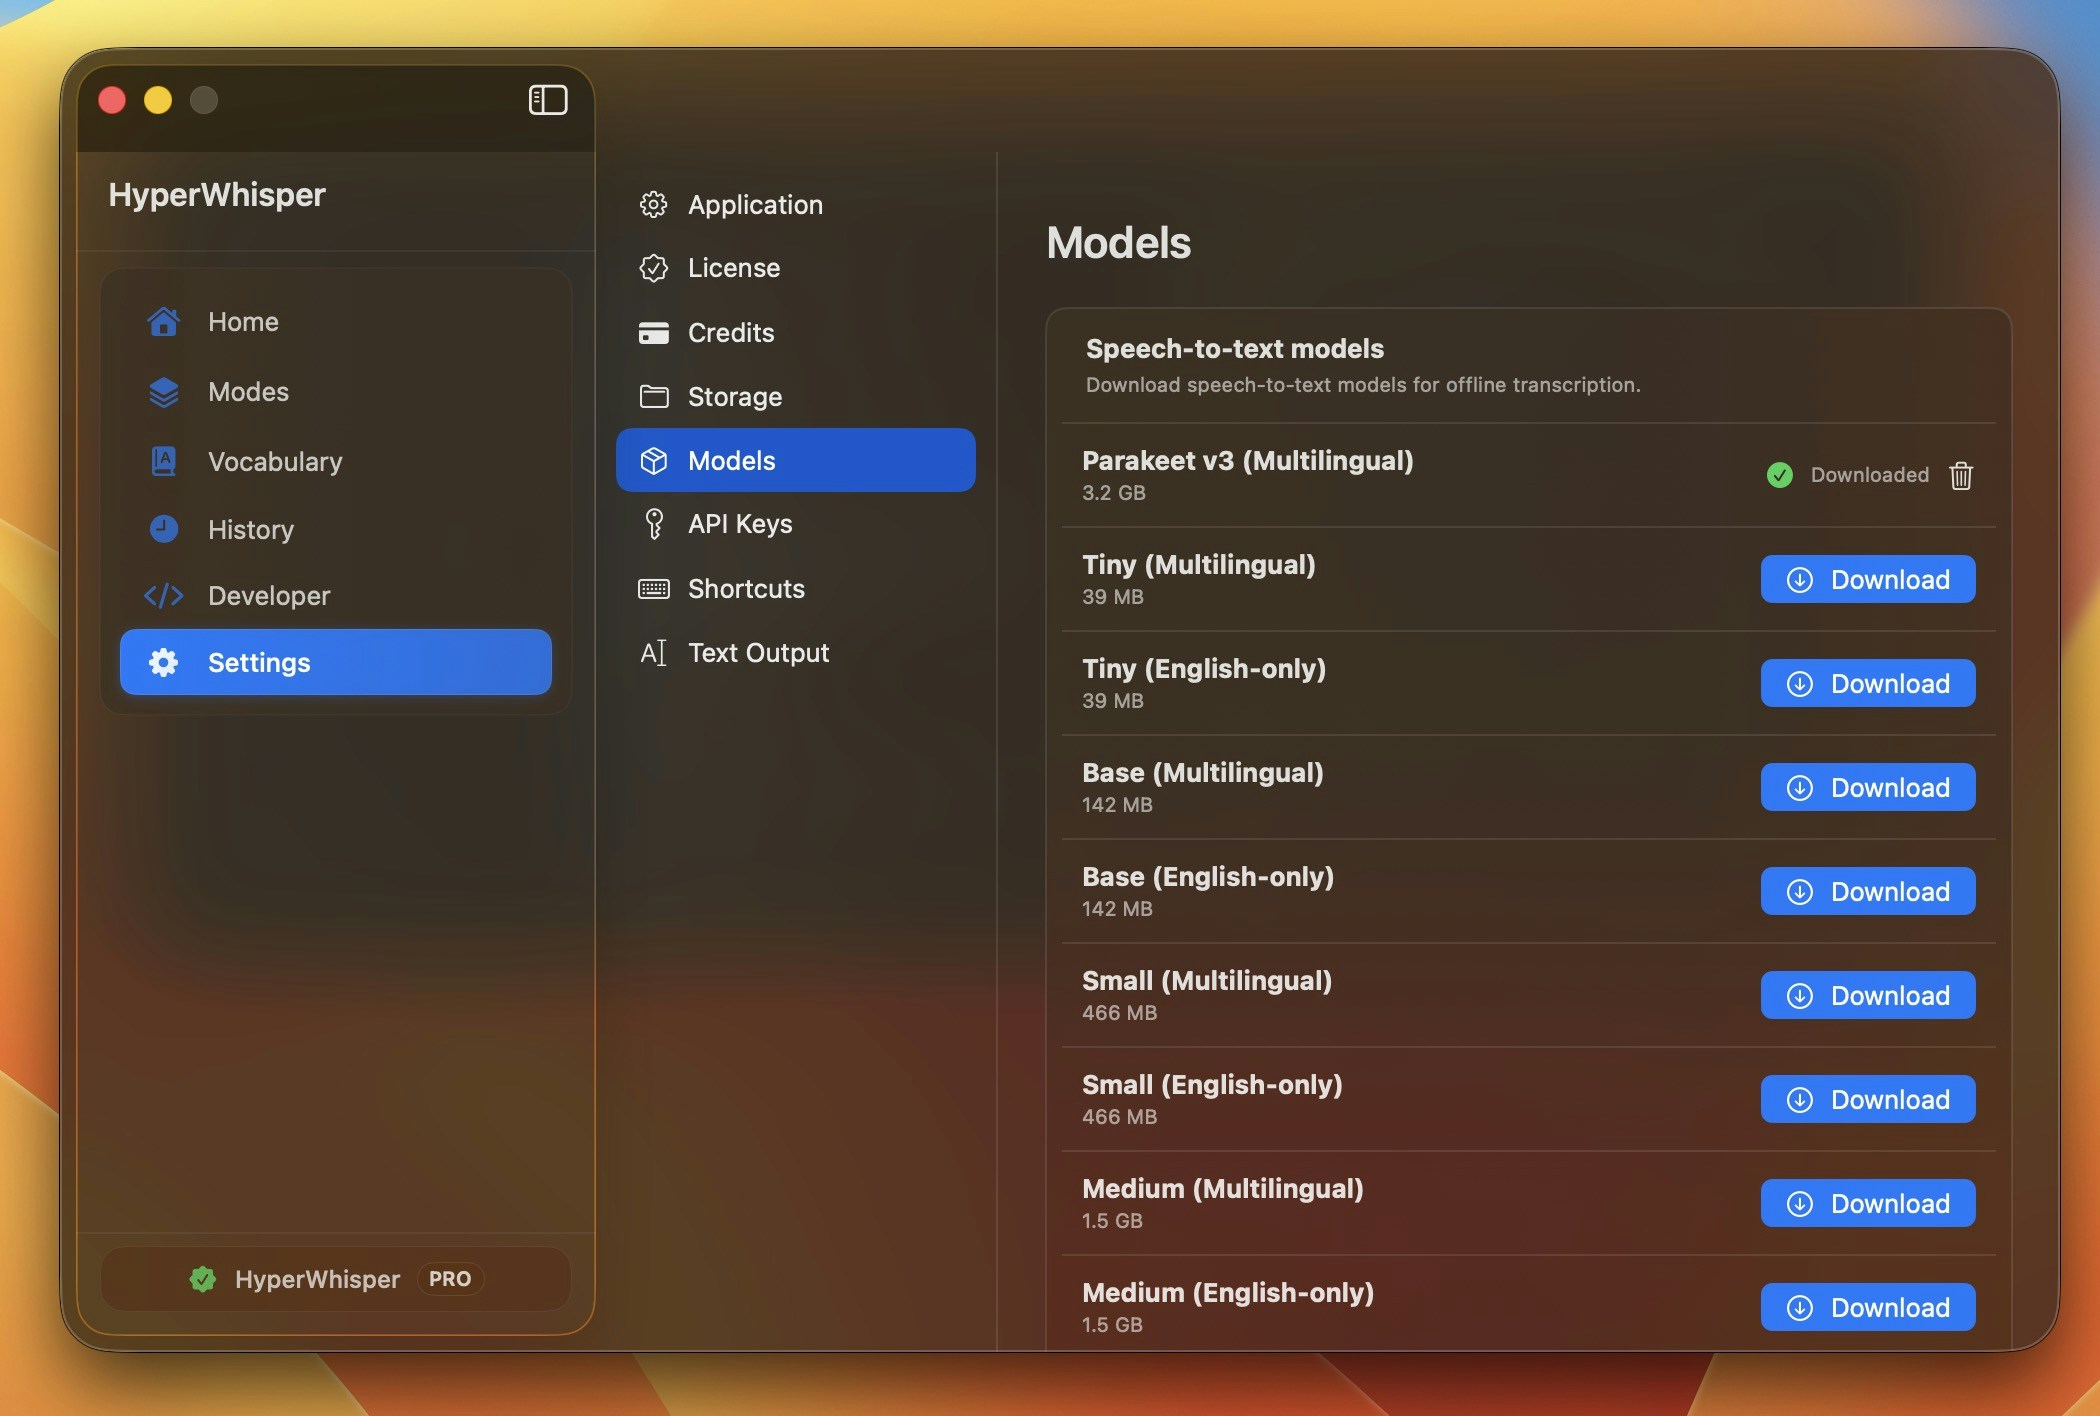Download the Medium (Multilingual) model
The width and height of the screenshot is (2100, 1416).
click(x=1867, y=1204)
